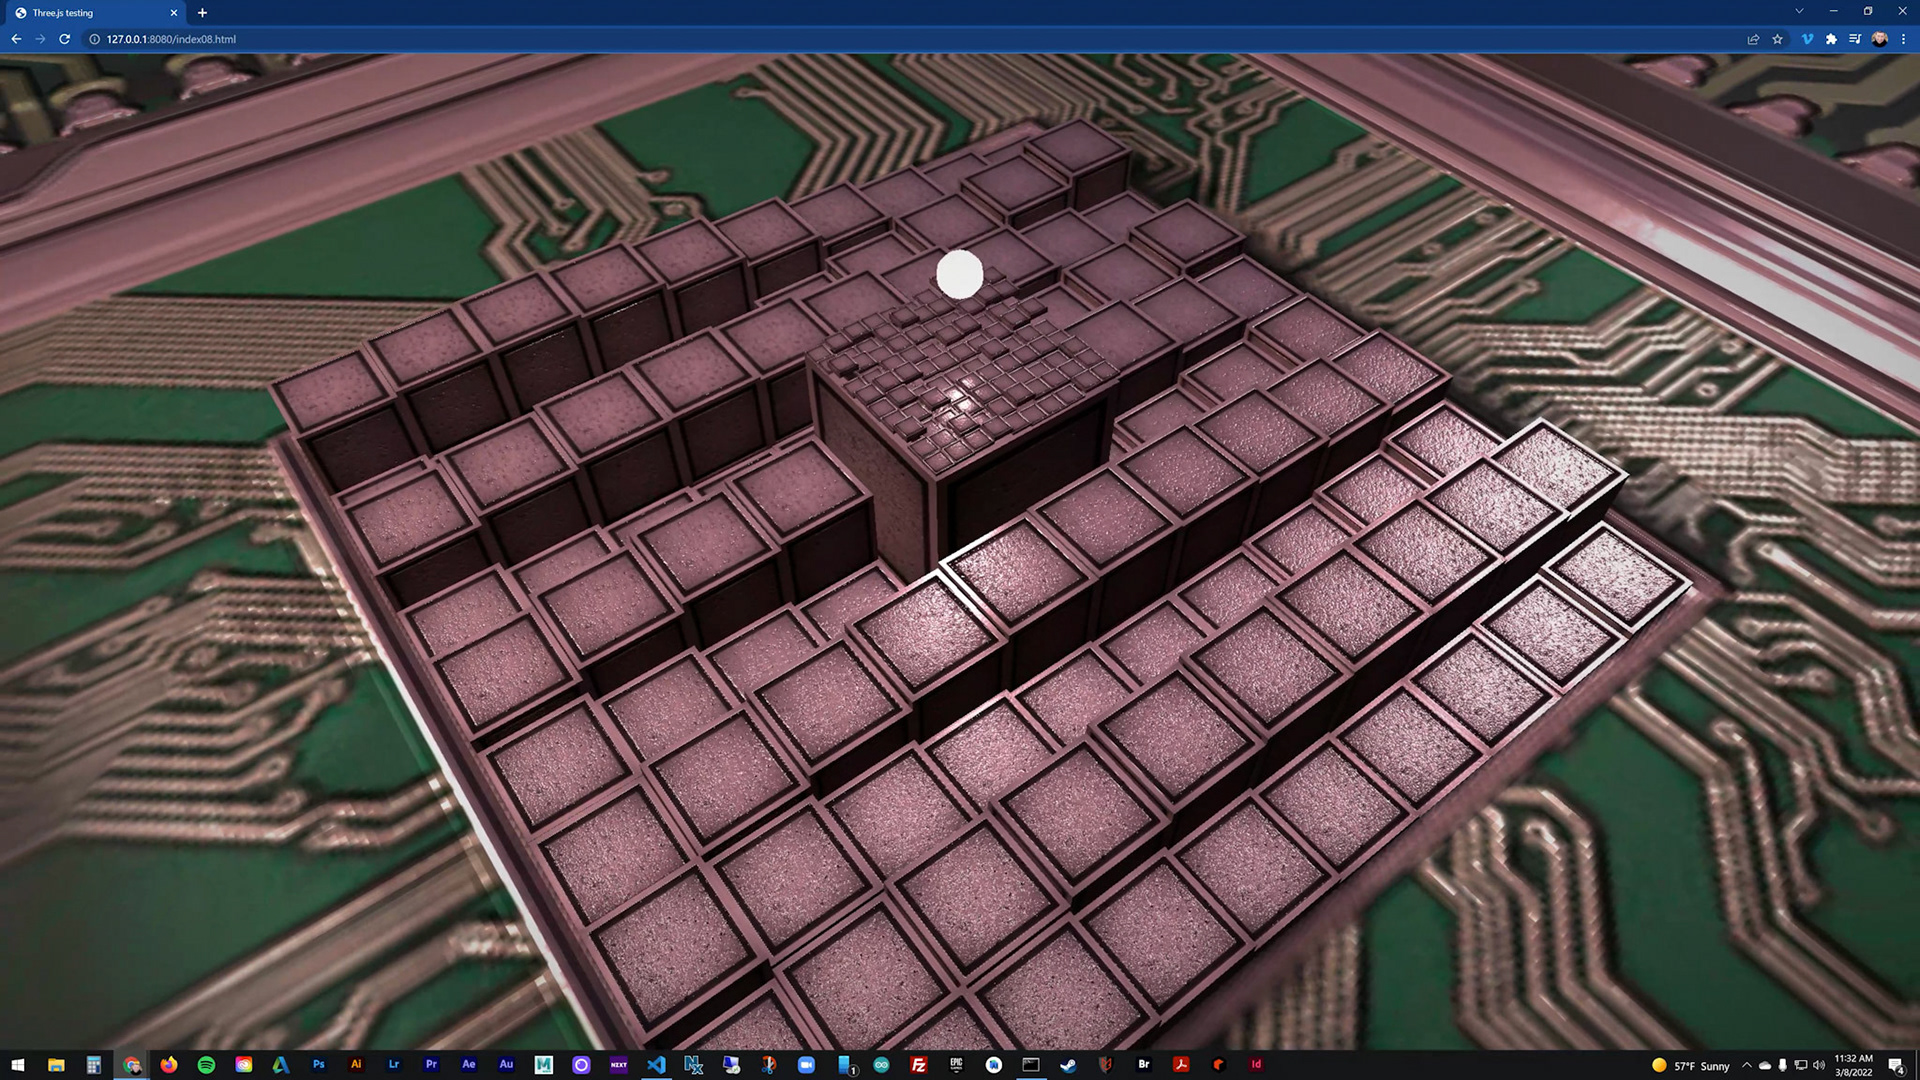Open Spotify from taskbar
1920x1080 pixels.
point(206,1064)
